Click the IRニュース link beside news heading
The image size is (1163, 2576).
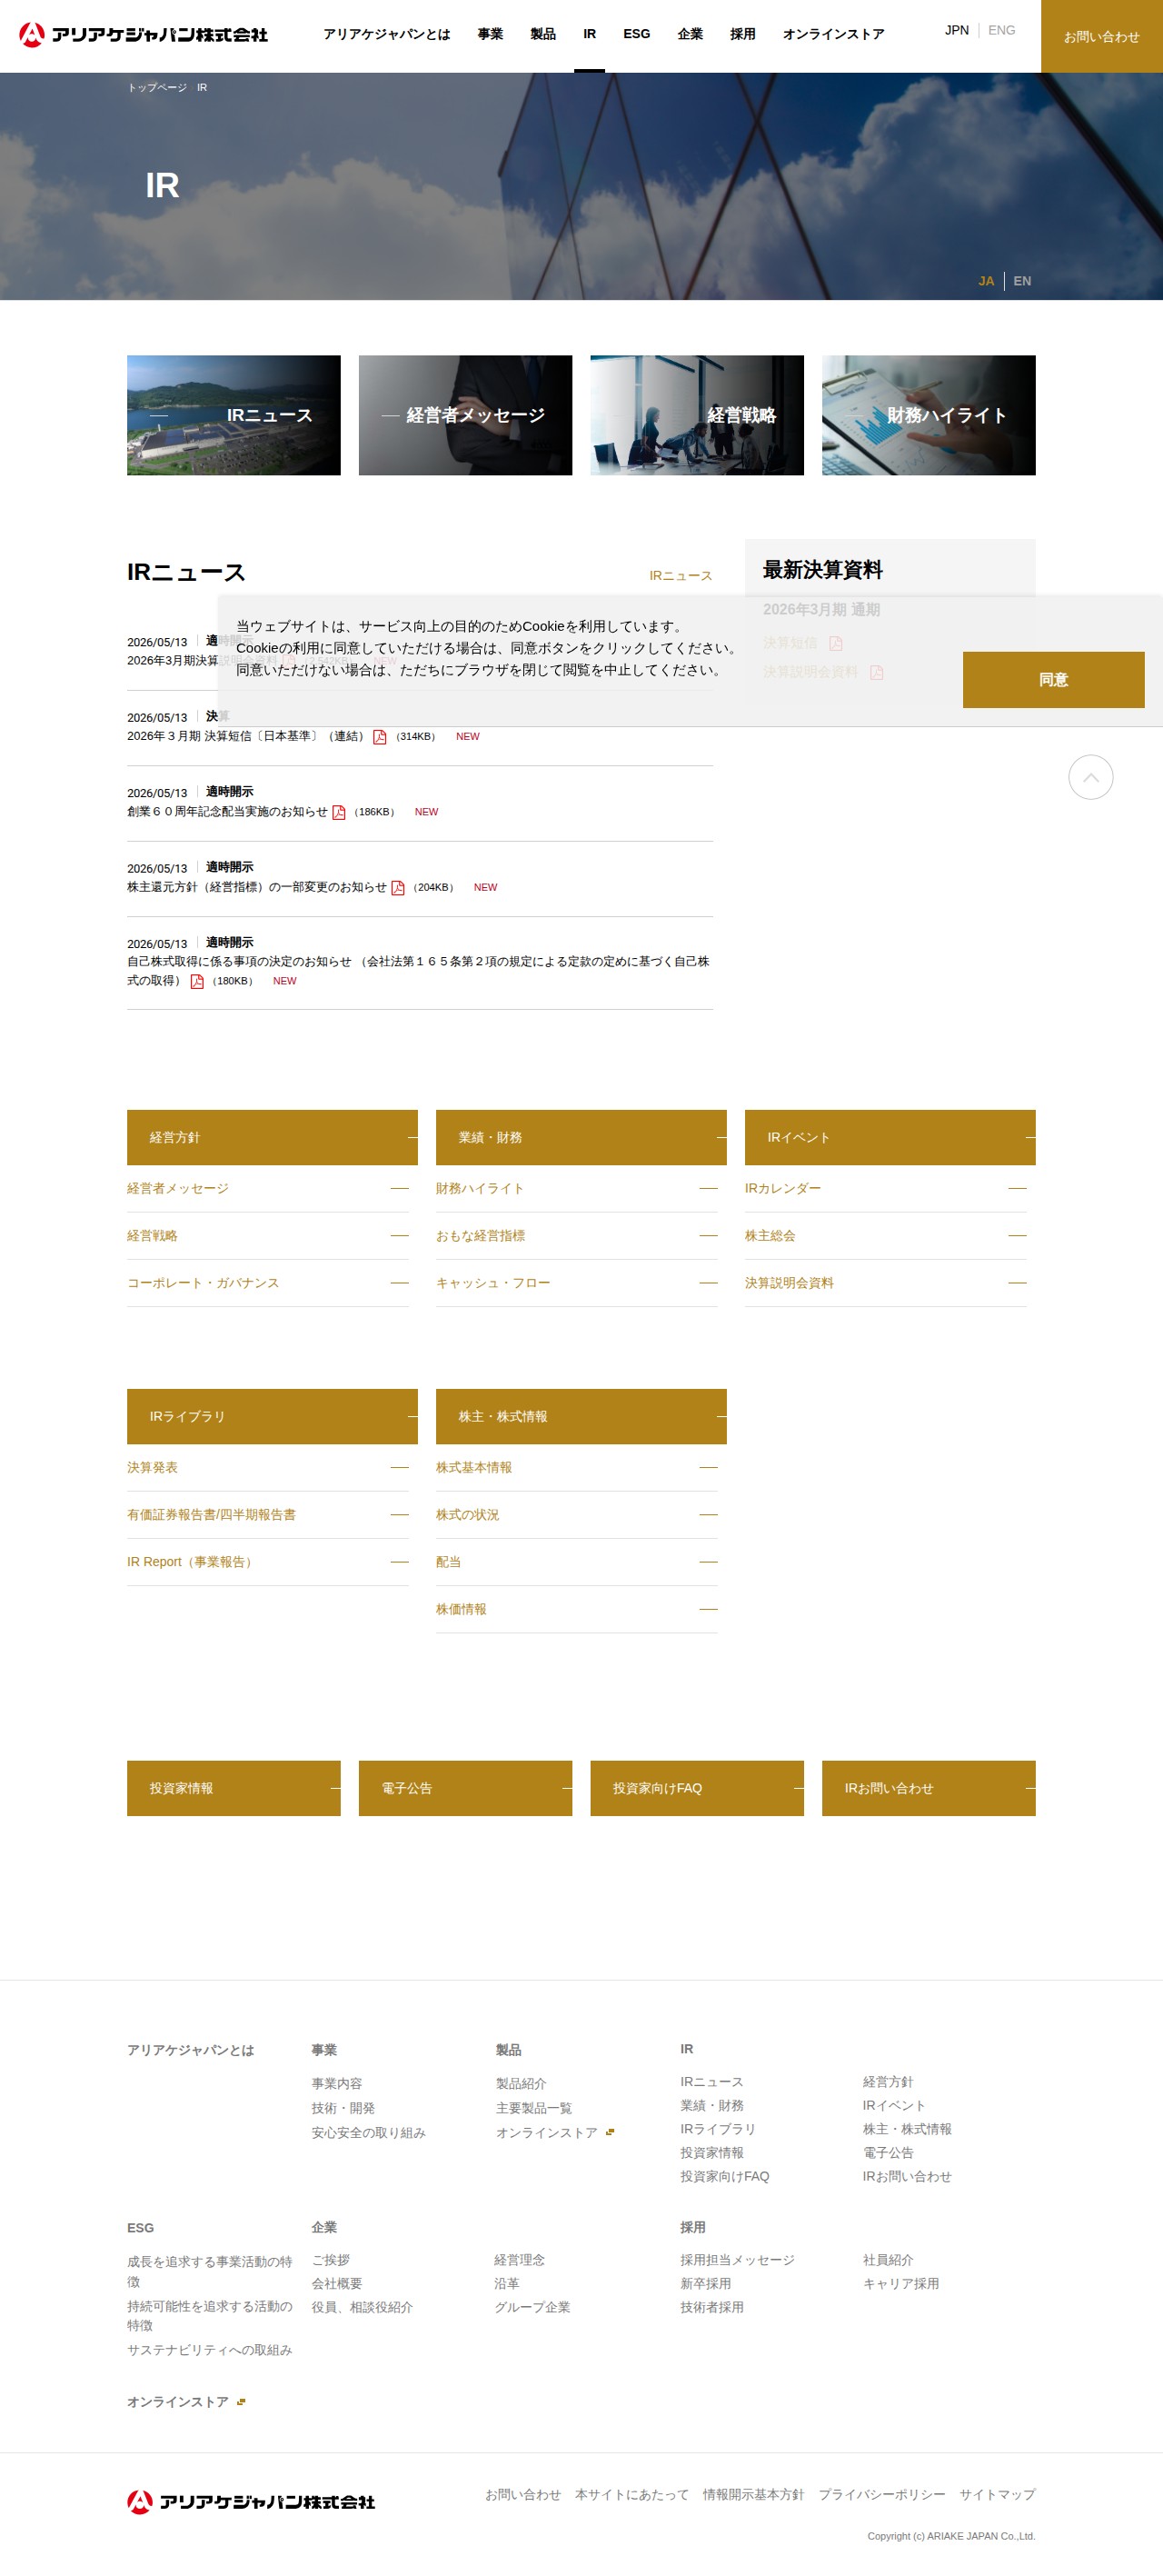click(x=681, y=576)
